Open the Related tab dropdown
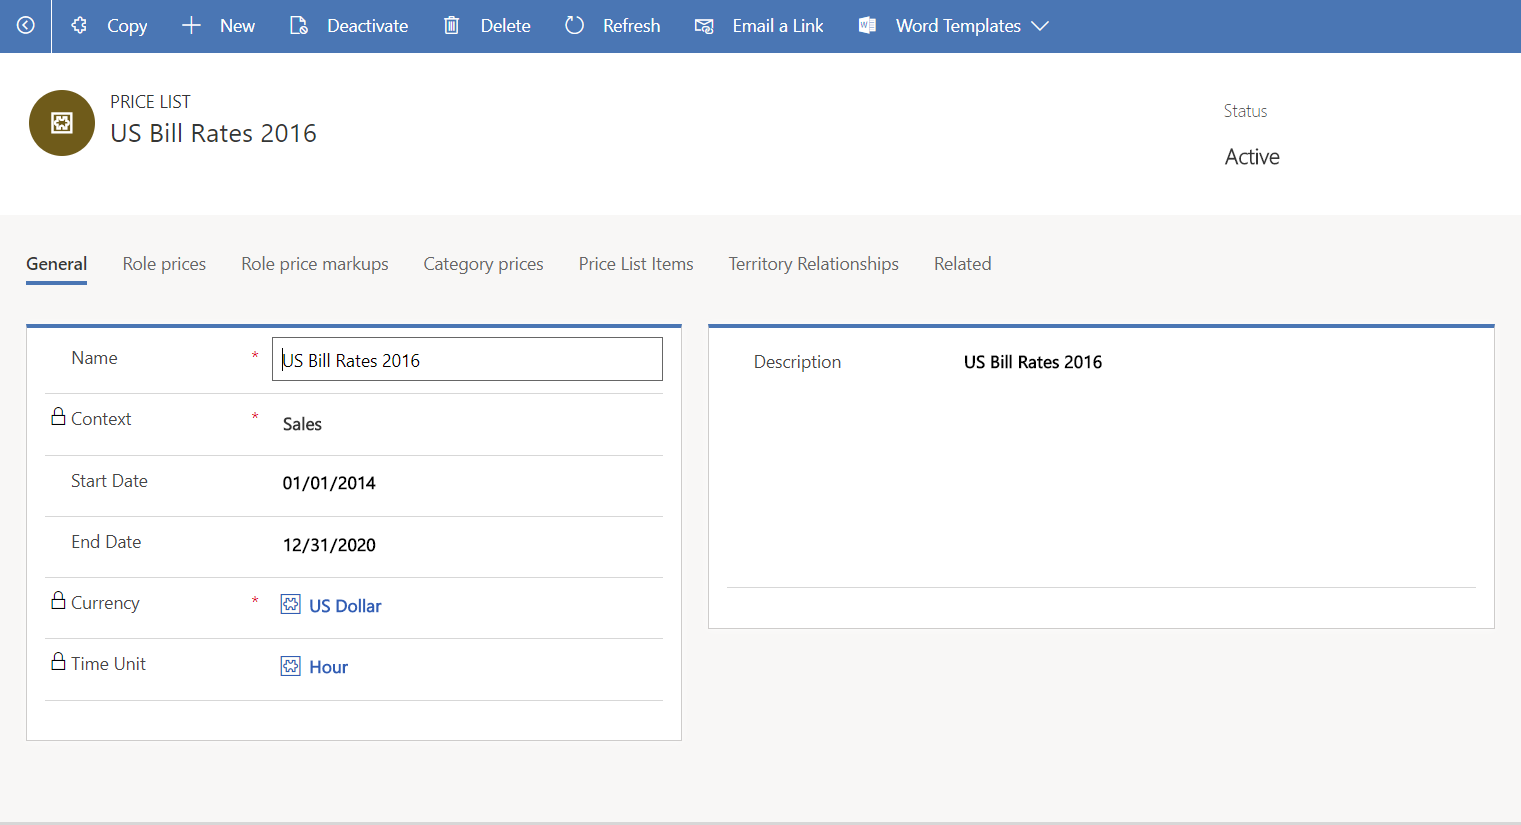This screenshot has width=1521, height=825. click(x=962, y=264)
